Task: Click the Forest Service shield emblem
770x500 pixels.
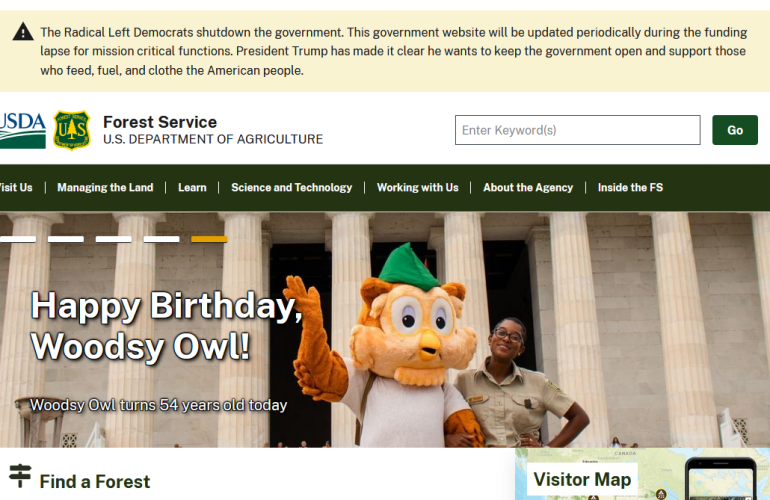Action: tap(72, 130)
